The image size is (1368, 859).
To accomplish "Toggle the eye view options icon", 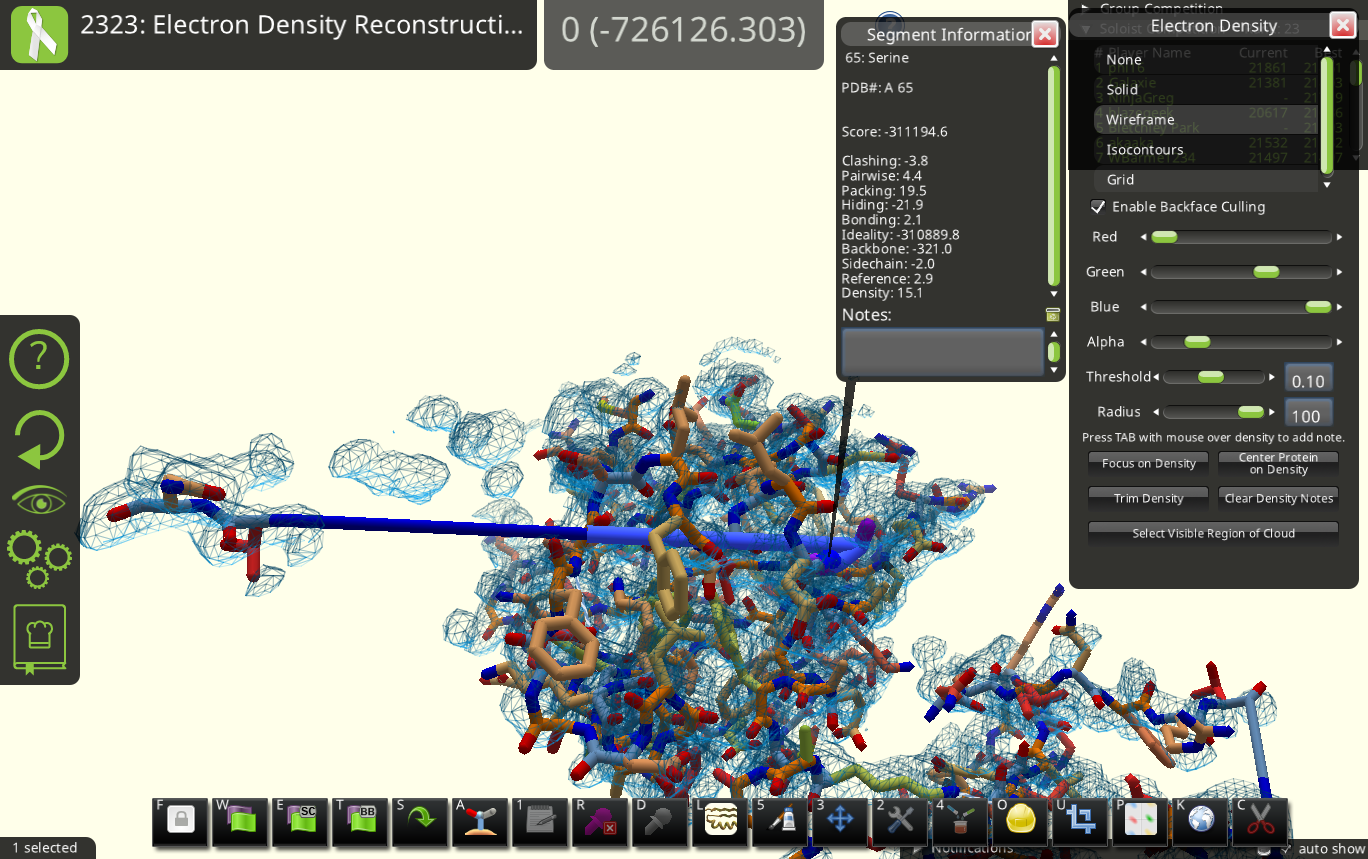I will 39,499.
